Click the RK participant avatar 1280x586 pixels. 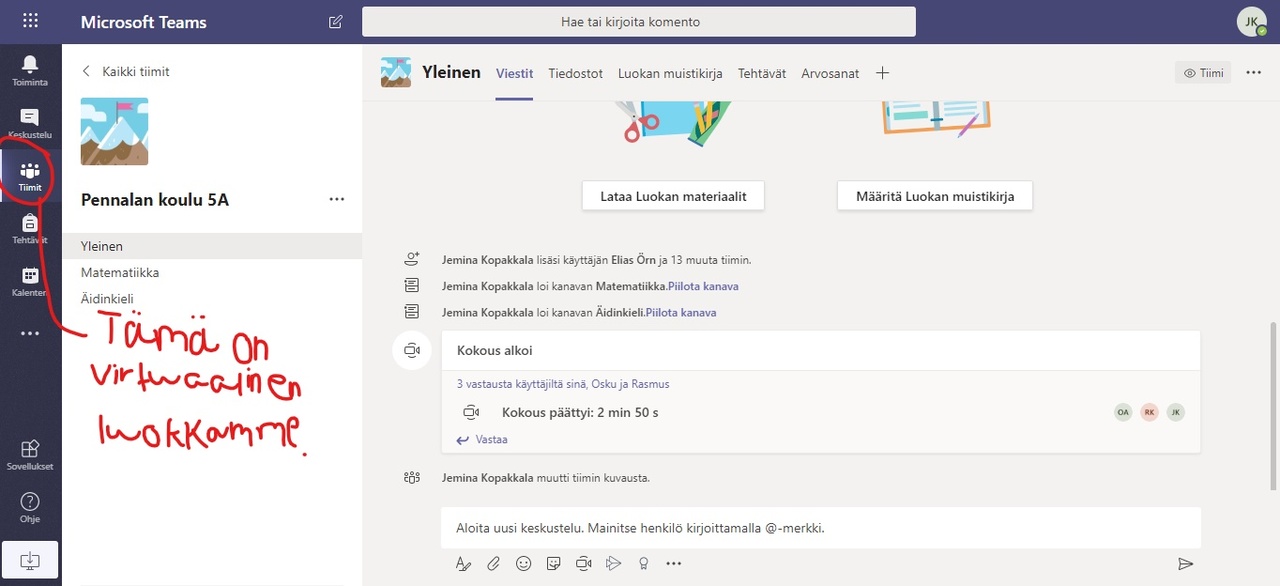[1150, 412]
